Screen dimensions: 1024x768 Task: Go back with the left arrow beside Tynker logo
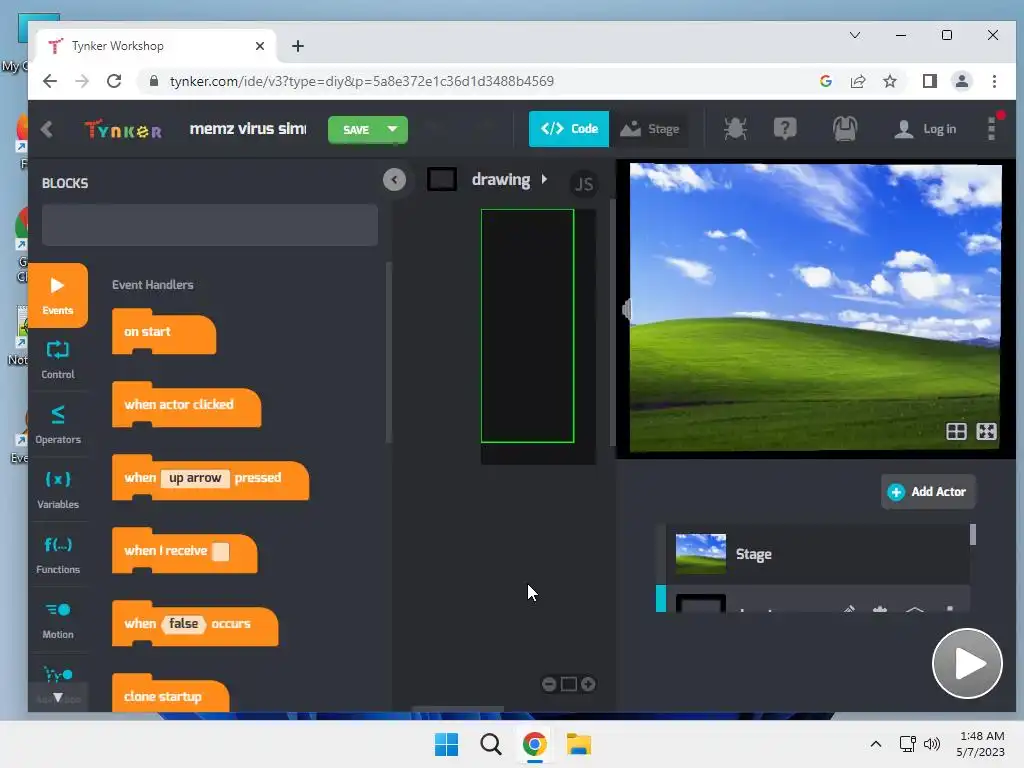click(x=46, y=129)
